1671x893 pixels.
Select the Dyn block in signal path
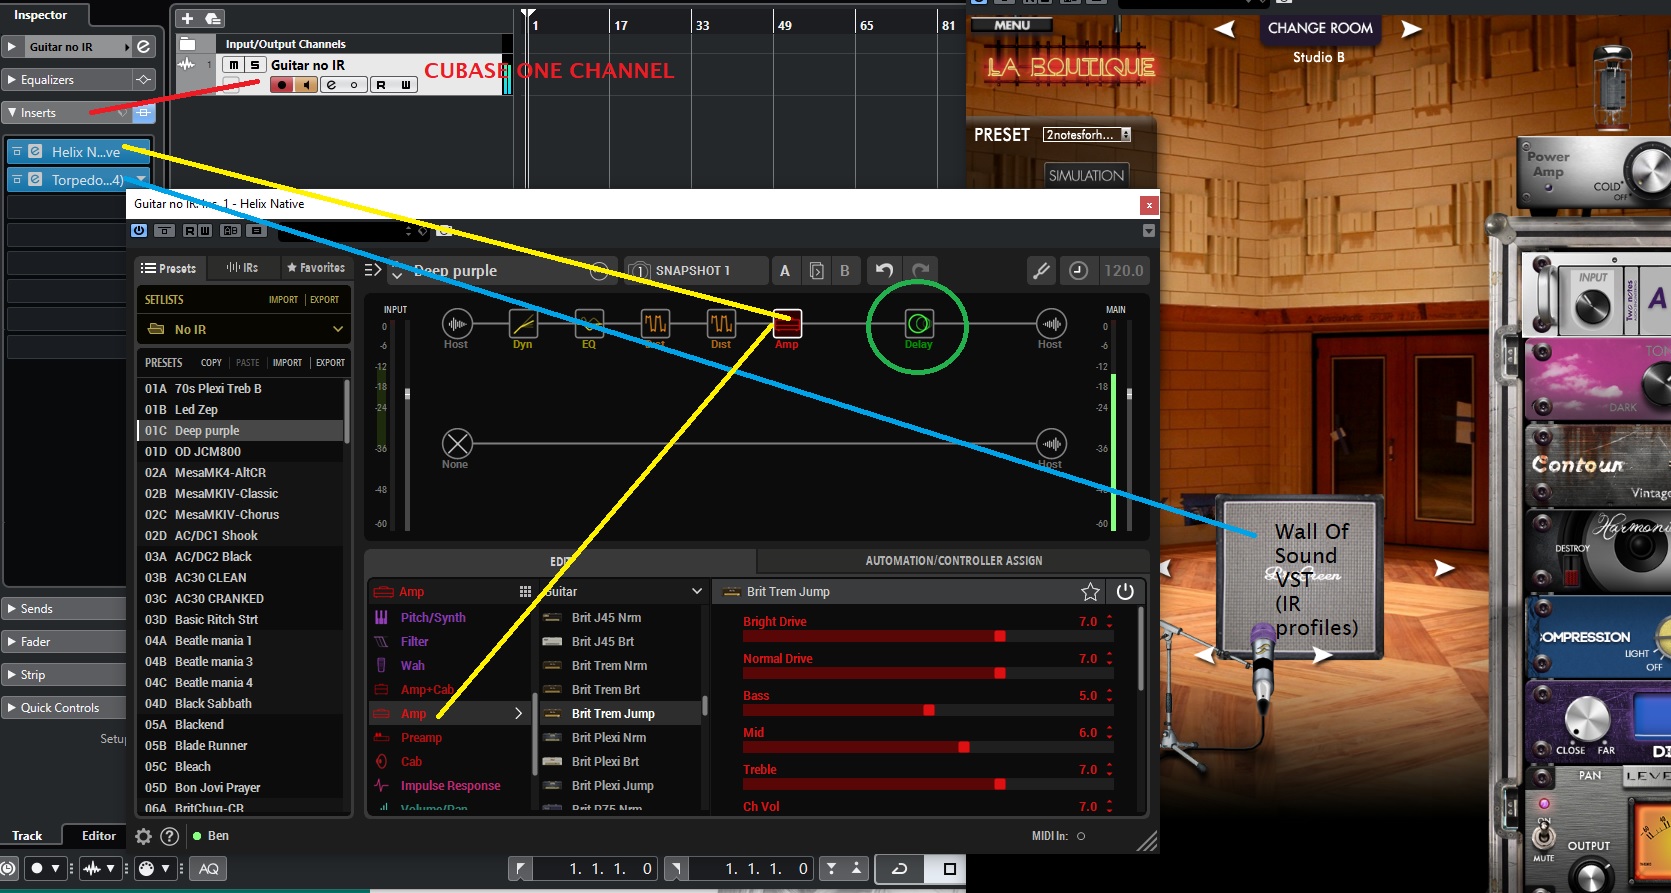[x=523, y=324]
